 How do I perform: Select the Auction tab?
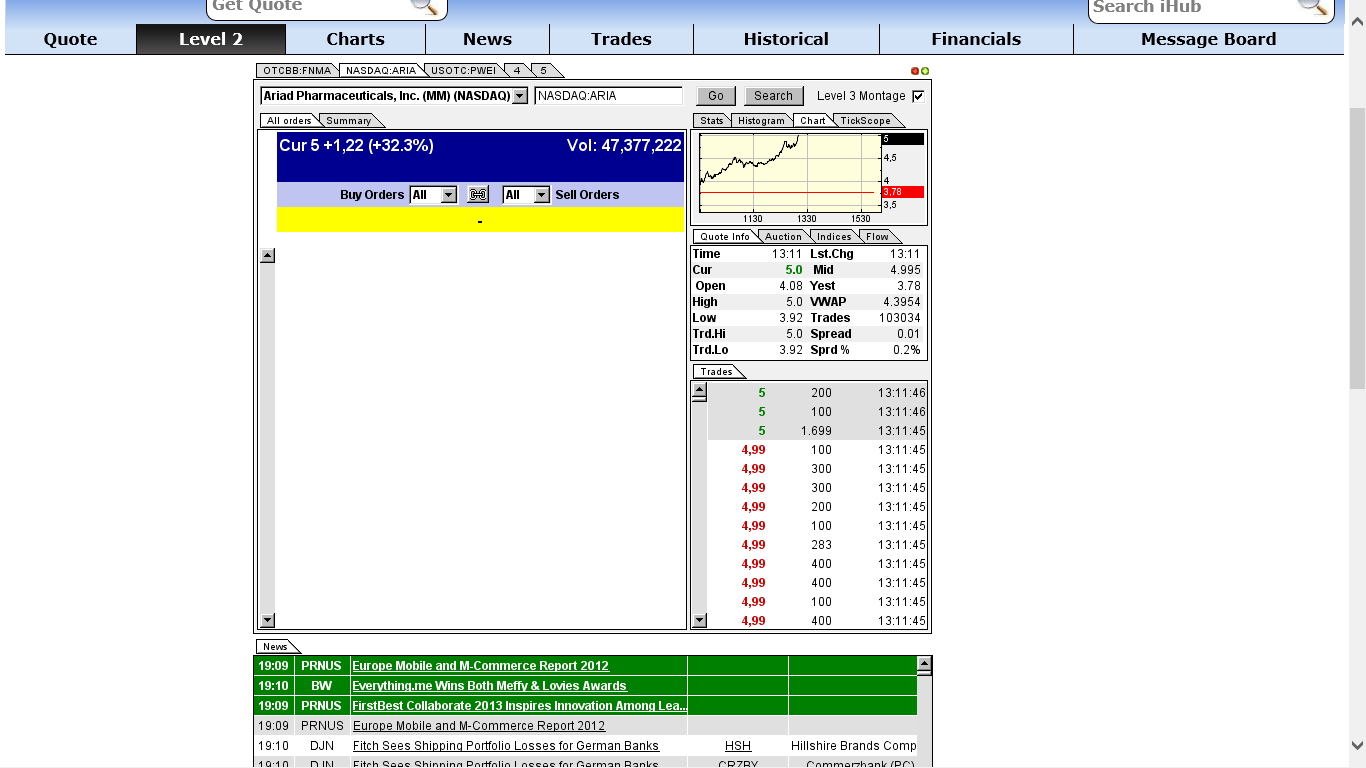point(783,236)
